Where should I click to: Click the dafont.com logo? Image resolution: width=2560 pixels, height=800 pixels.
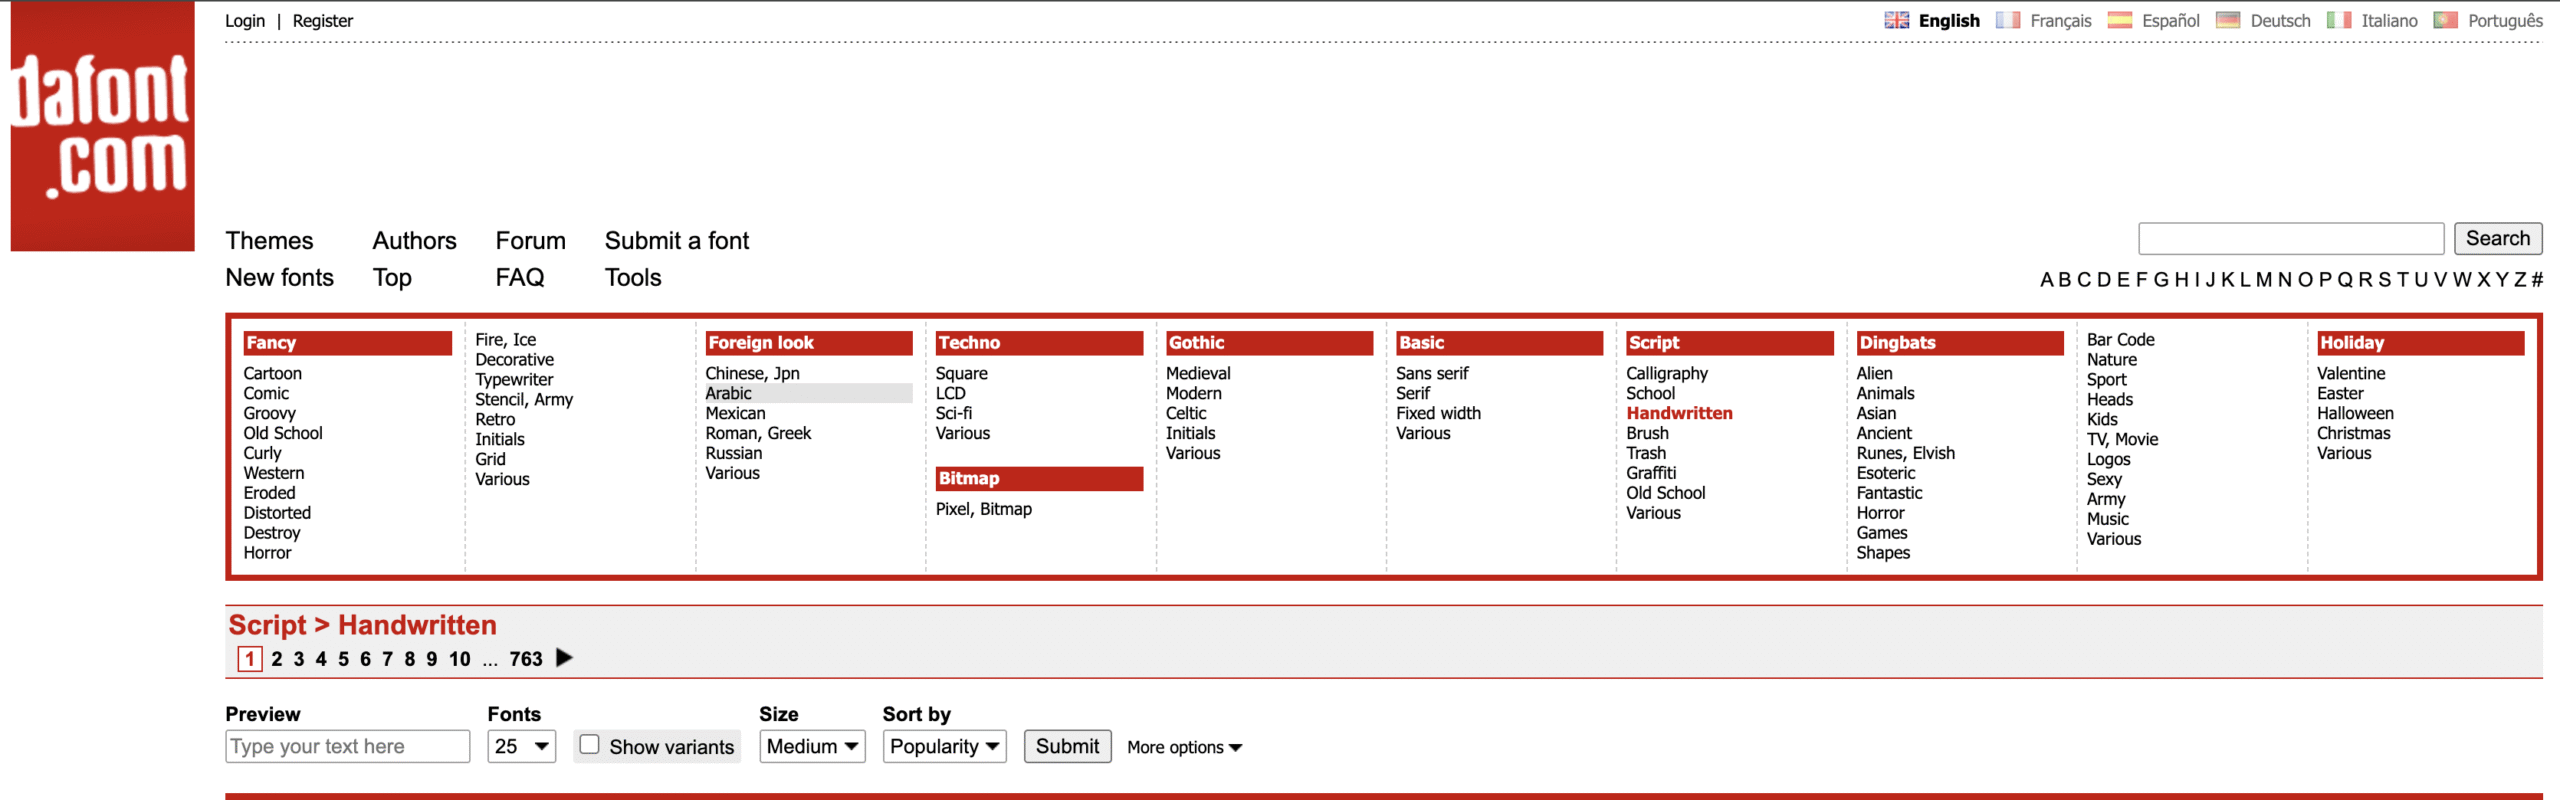click(102, 126)
